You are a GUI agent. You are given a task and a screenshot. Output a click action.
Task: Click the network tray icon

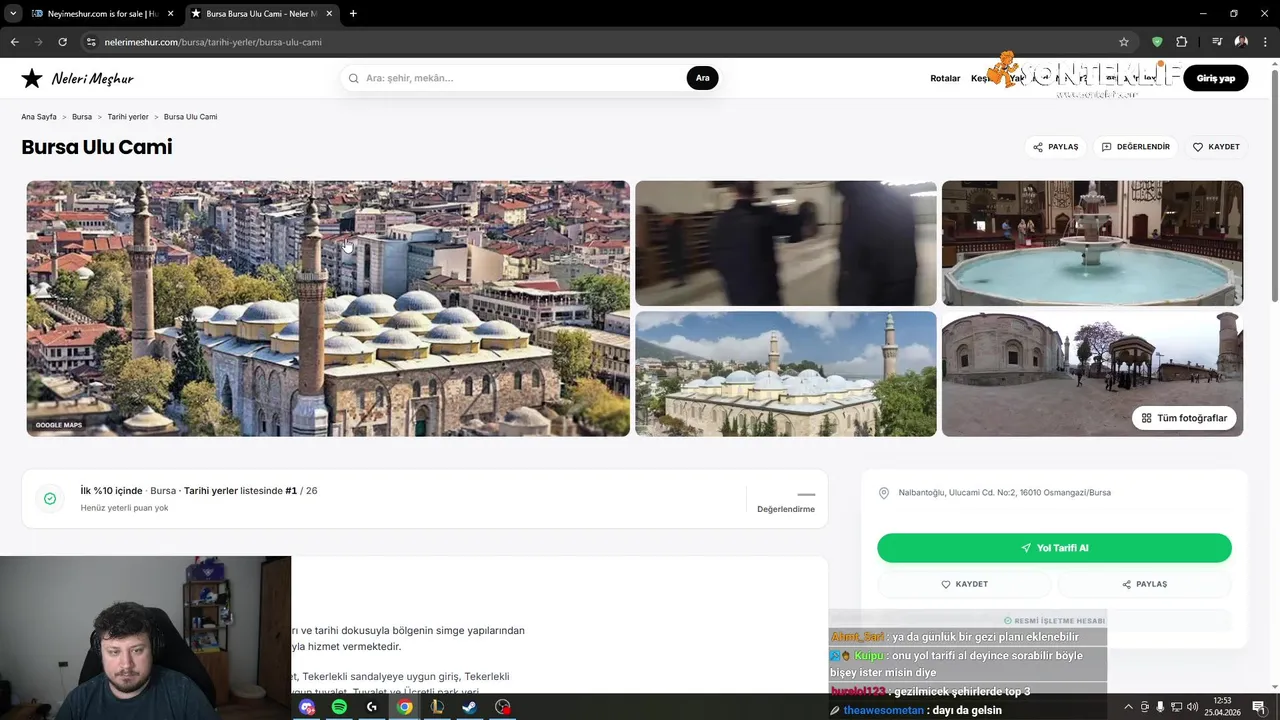click(1176, 707)
